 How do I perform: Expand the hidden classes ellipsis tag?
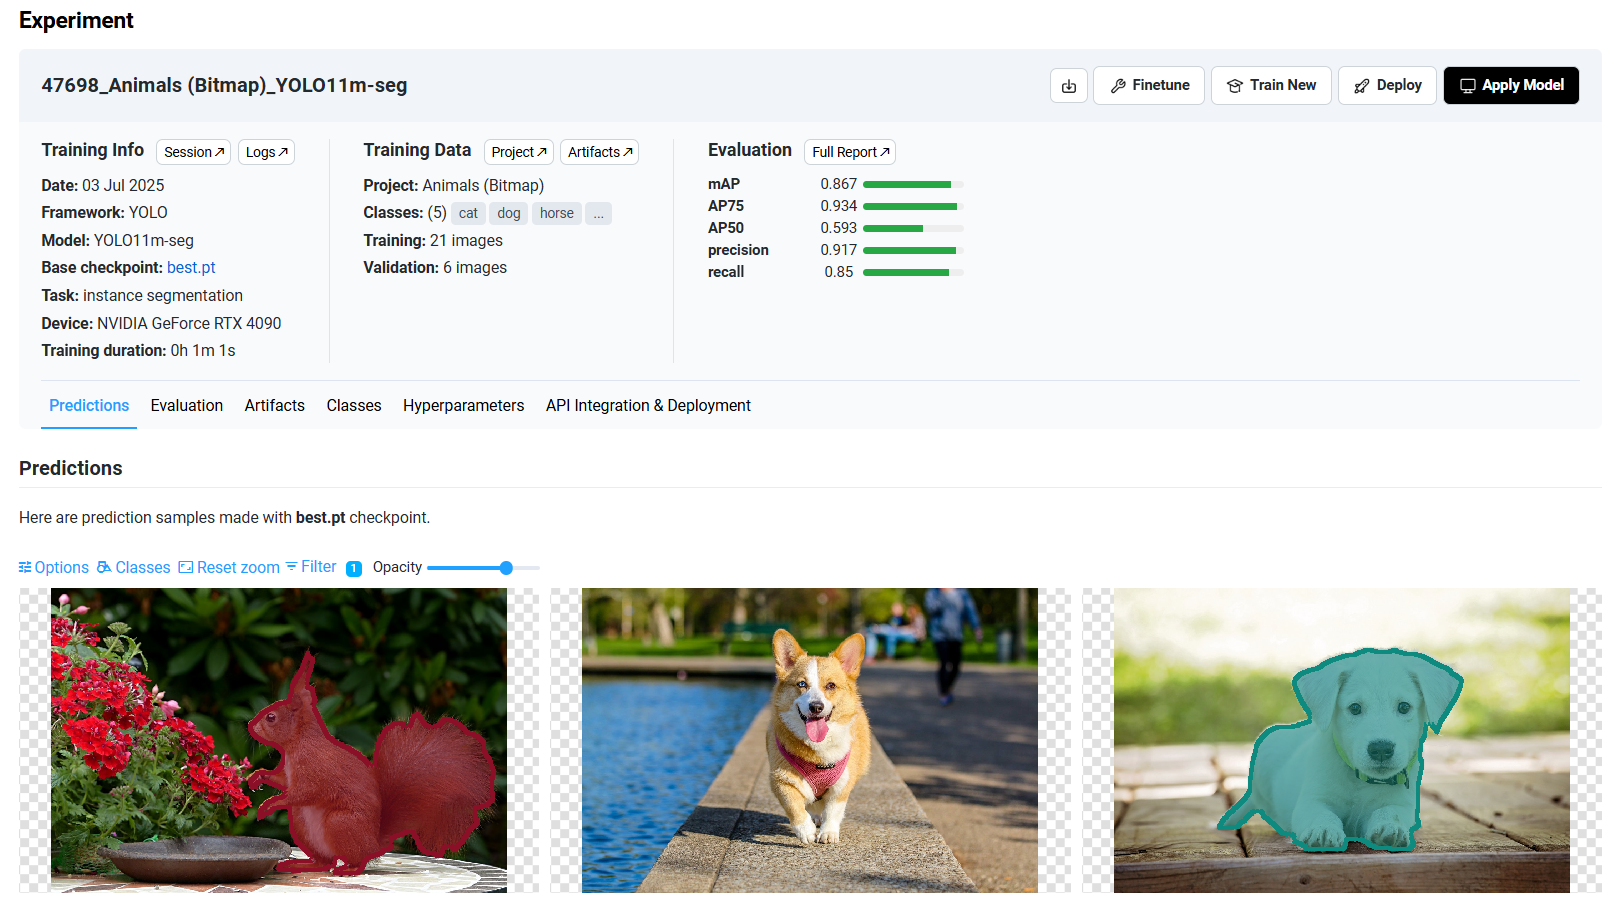pyautogui.click(x=598, y=214)
